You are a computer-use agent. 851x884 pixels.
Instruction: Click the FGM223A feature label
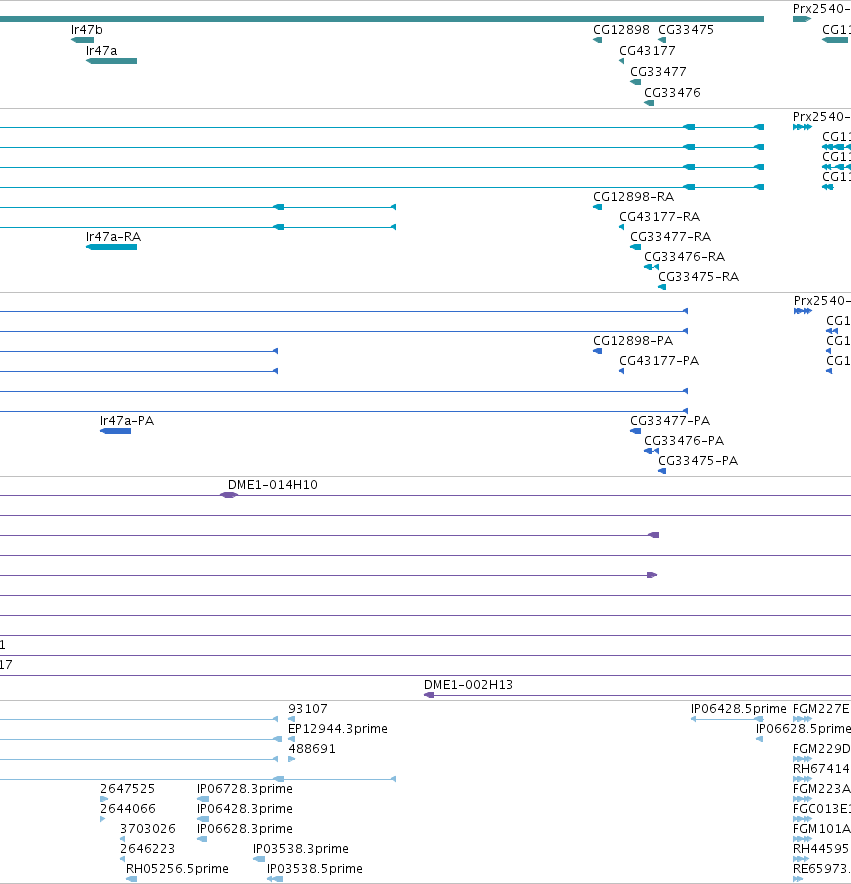pyautogui.click(x=822, y=789)
